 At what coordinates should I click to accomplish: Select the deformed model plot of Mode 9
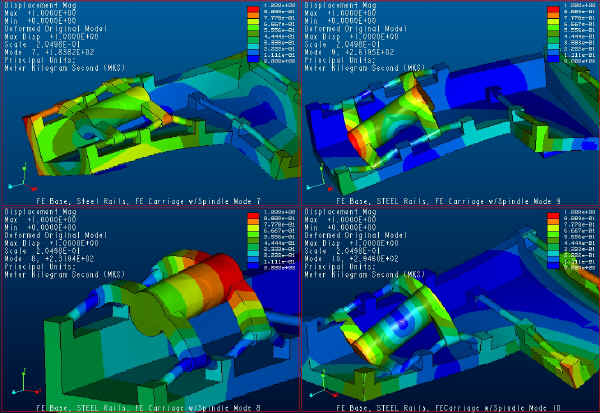(x=452, y=122)
